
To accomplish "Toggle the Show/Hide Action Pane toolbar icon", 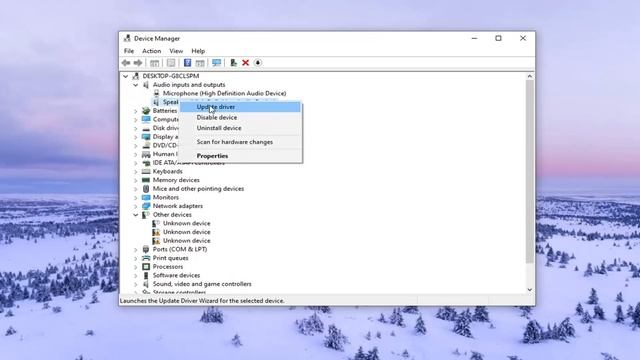I will coord(200,63).
